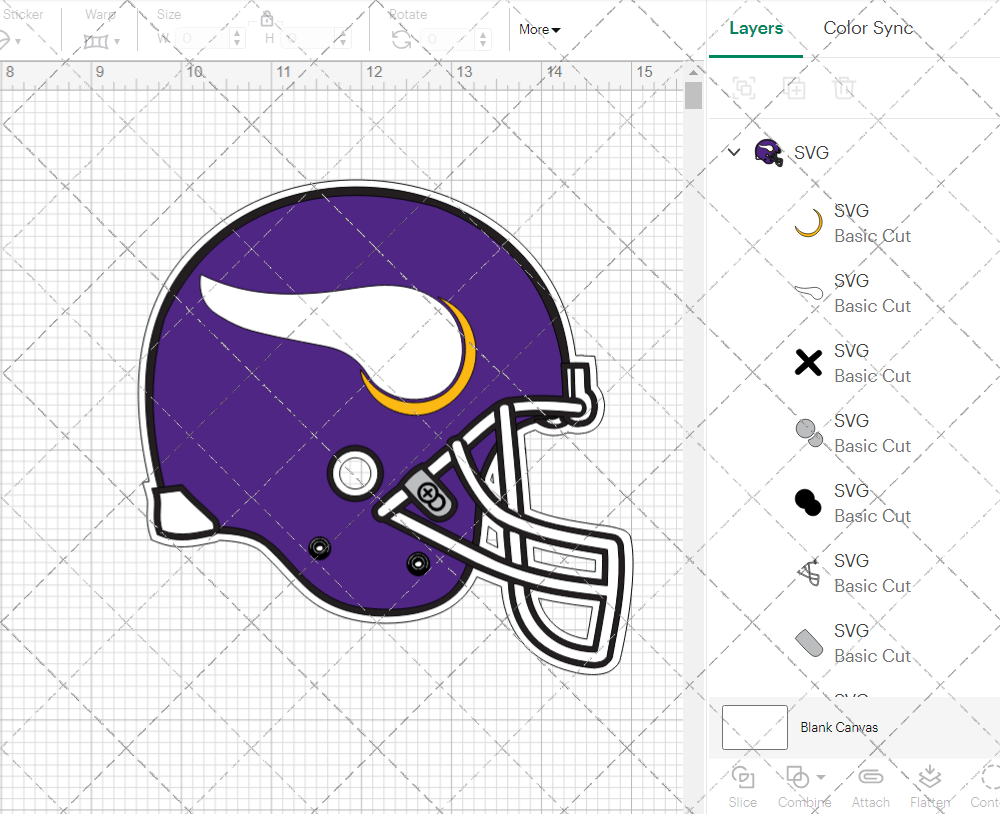Screen dimensions: 1000x814
Task: Click the Rotate icon in the toolbar
Action: (x=401, y=39)
